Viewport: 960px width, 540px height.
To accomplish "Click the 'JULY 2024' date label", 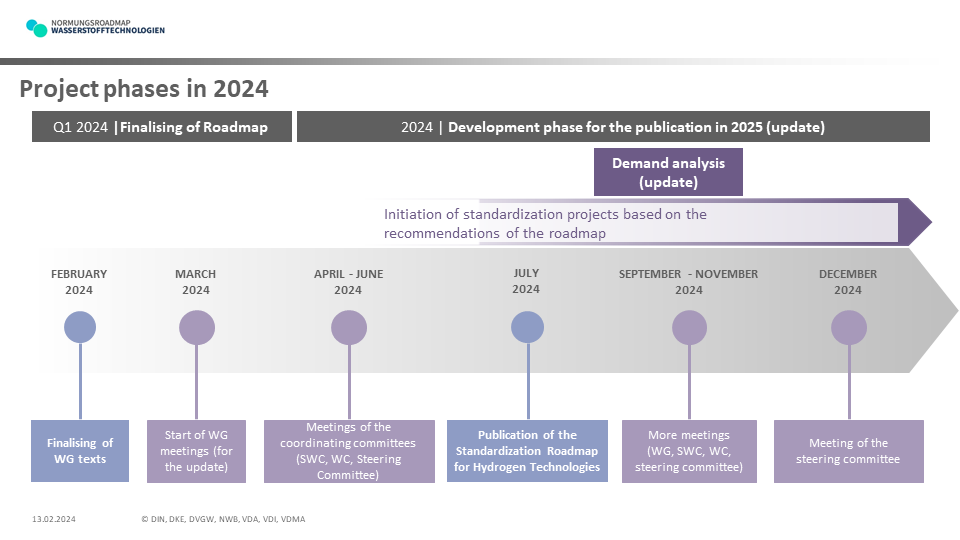I will (526, 280).
